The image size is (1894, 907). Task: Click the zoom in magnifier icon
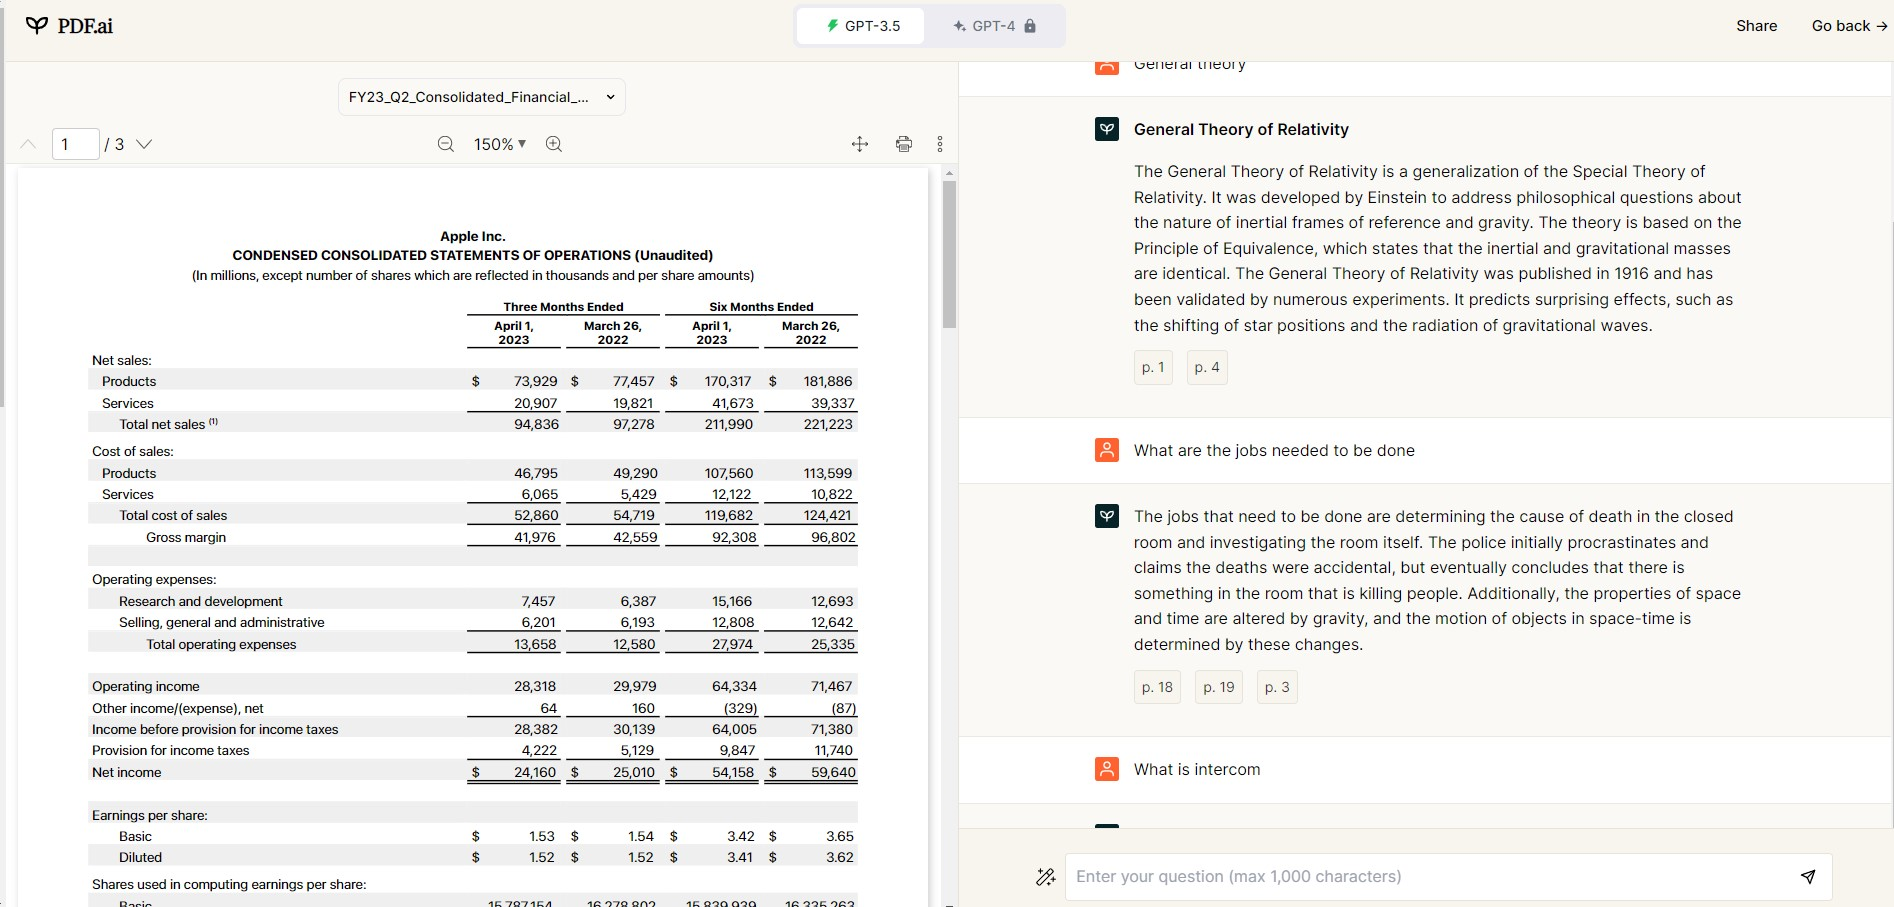[x=554, y=144]
